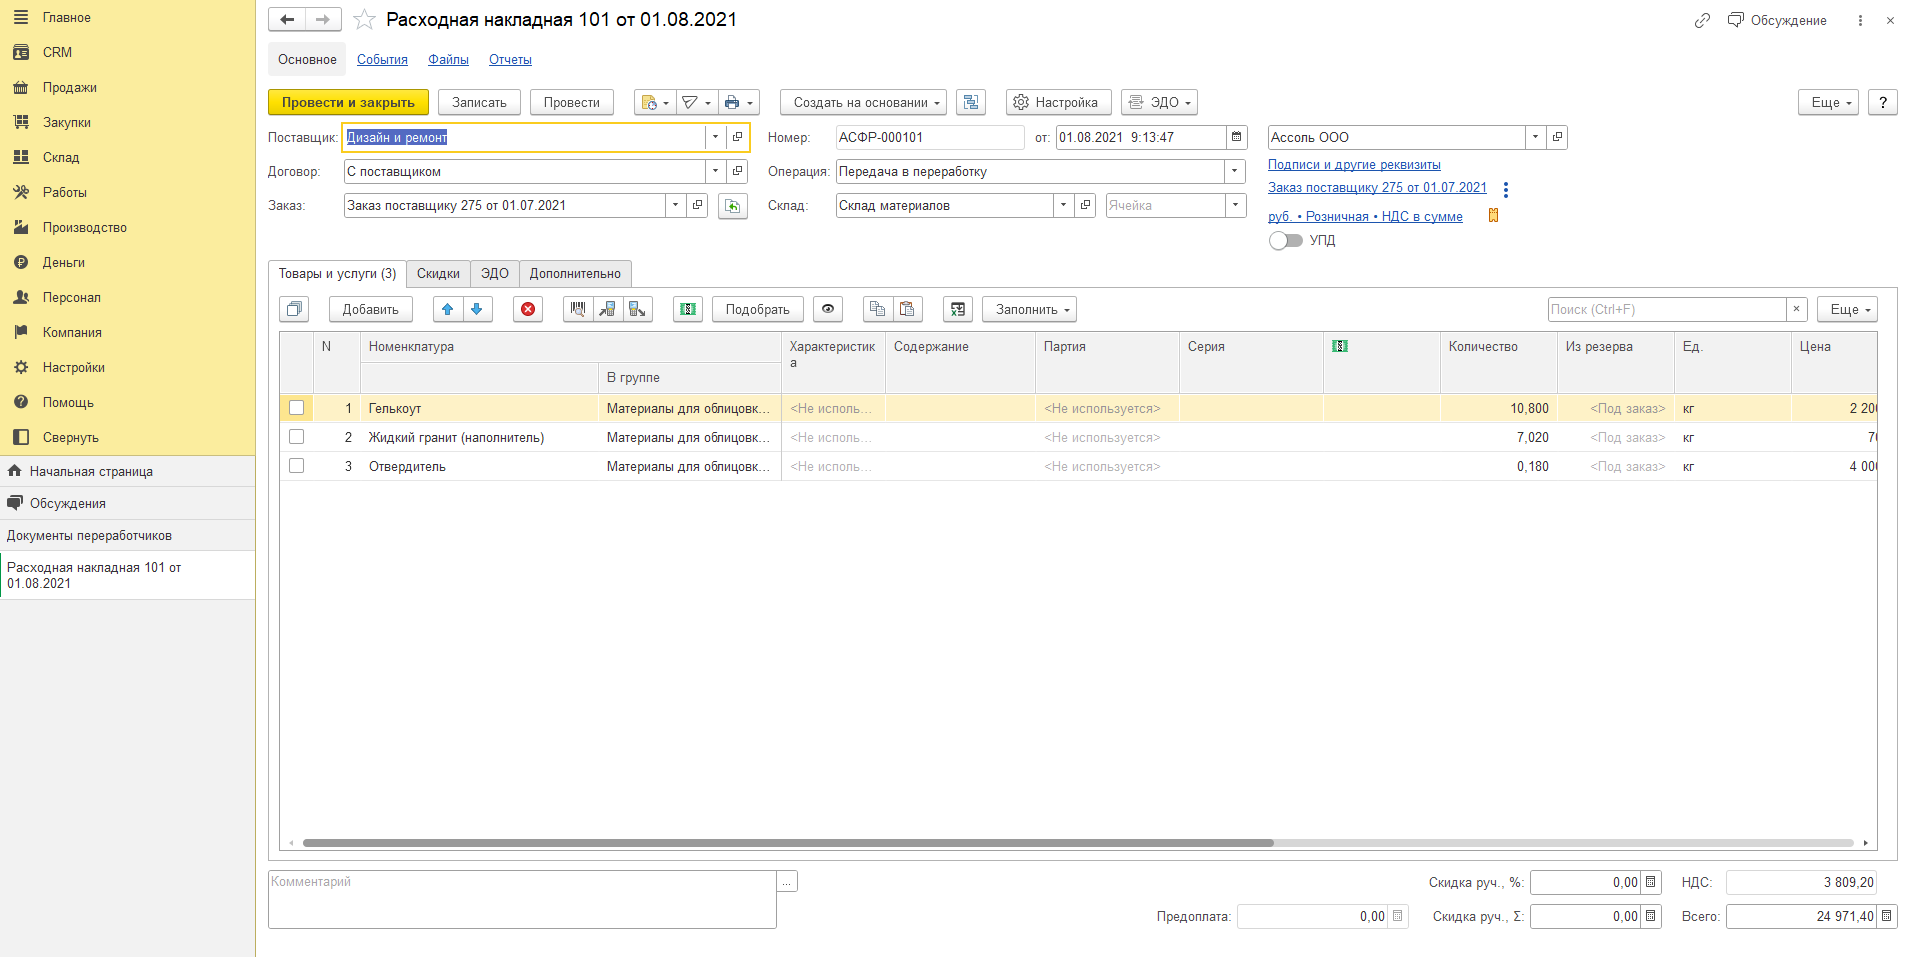
Task: Add document to favorites star
Action: tap(365, 20)
